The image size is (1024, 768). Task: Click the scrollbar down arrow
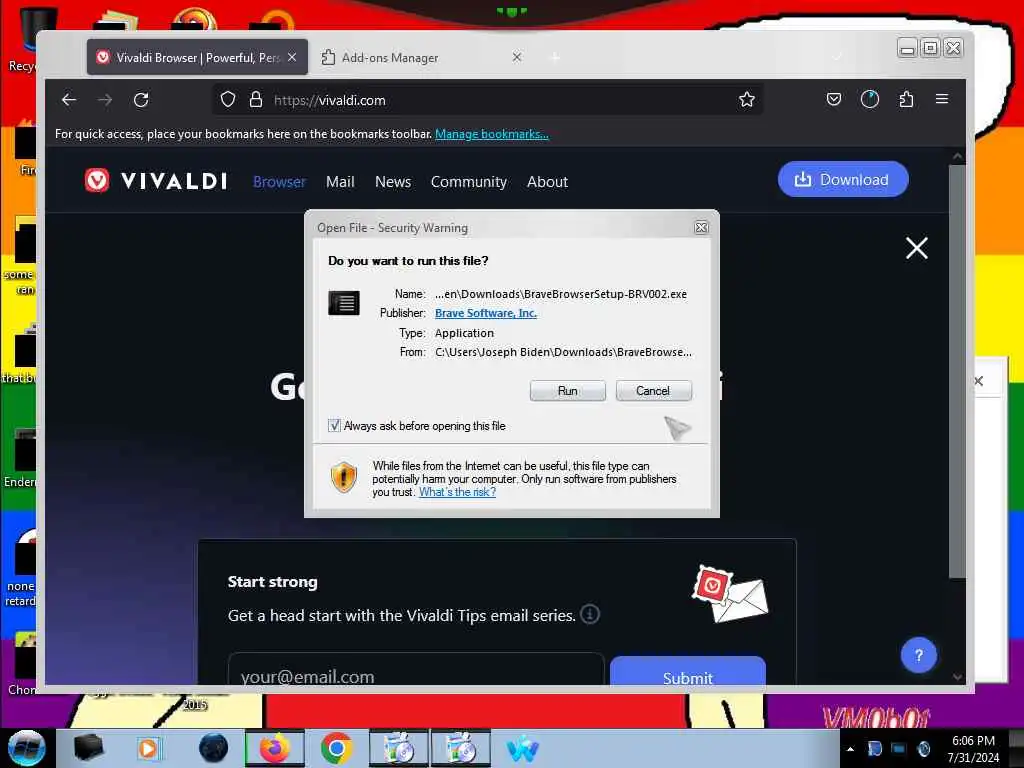(957, 677)
